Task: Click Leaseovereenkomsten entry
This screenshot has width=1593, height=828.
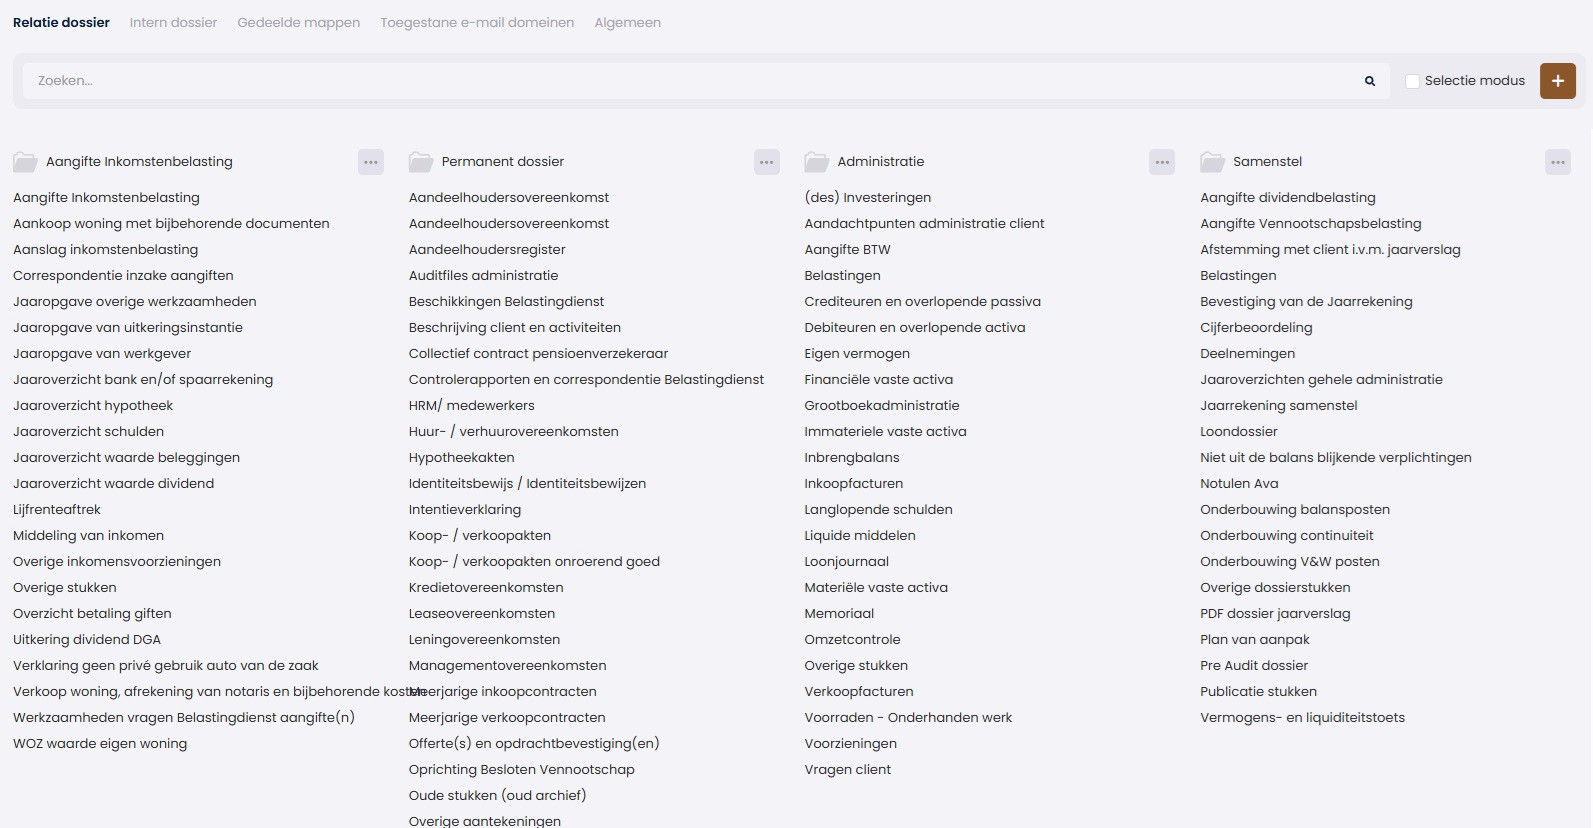Action: (x=482, y=614)
